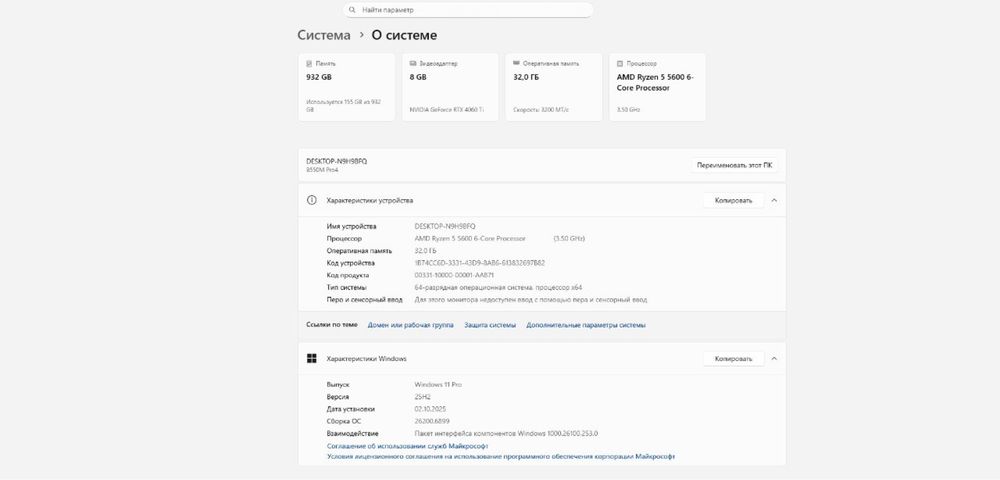Open the Дополнительные параметры системы link
The width and height of the screenshot is (1000, 480).
[x=586, y=325]
